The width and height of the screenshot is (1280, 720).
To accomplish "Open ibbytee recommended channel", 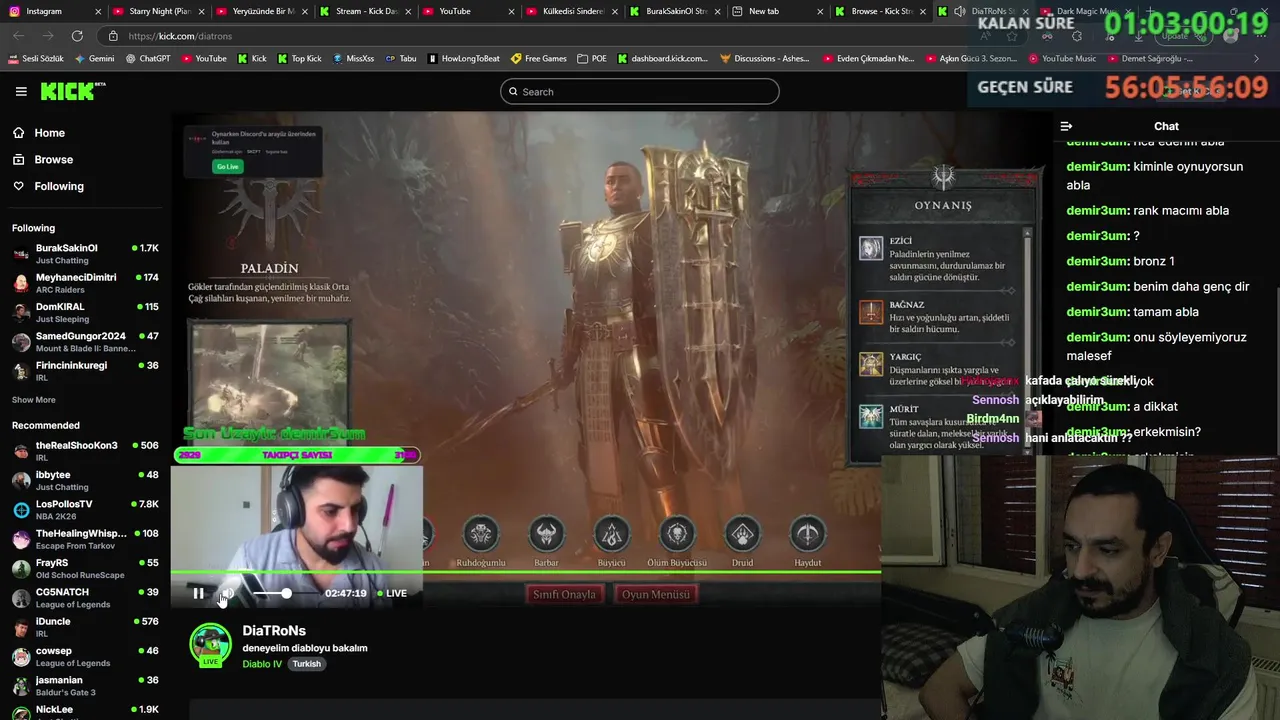I will click(85, 480).
